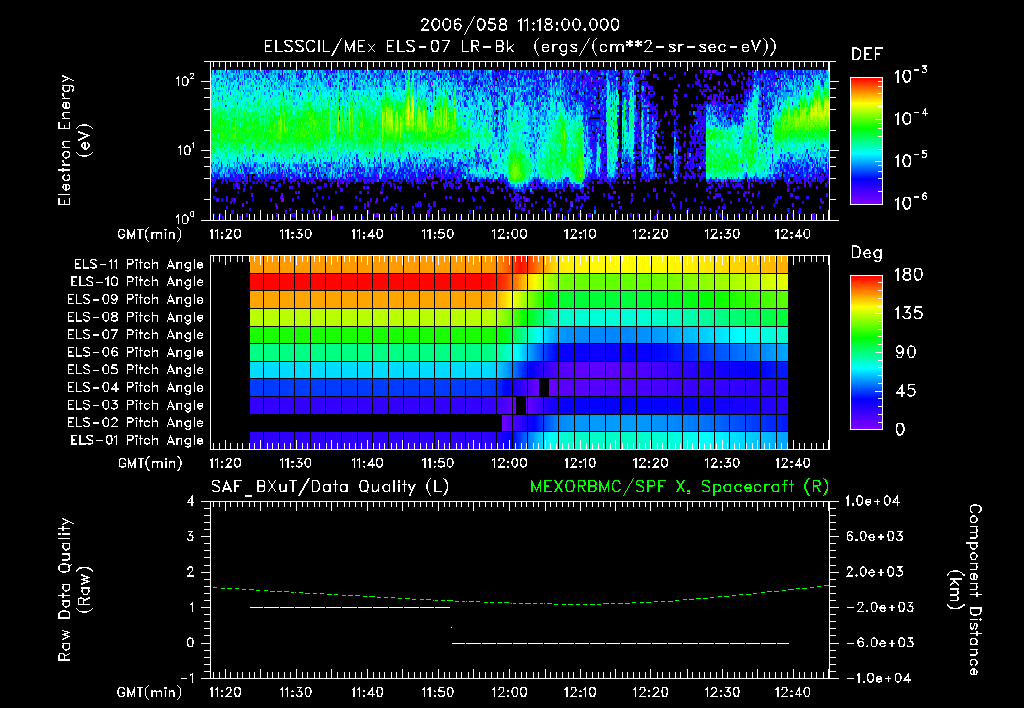
Task: Click the 11:20 tick label under pitch angle plot
Action: [225, 464]
